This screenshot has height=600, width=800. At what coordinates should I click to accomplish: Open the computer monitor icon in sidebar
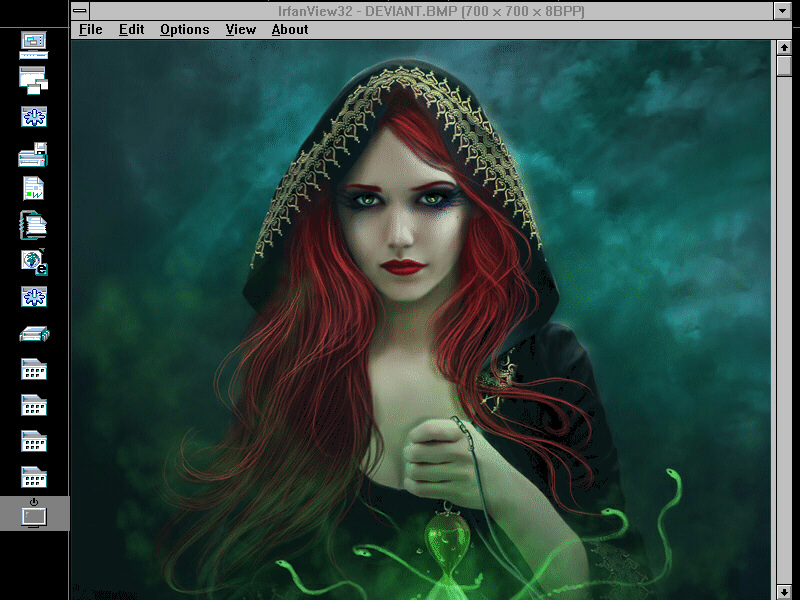coord(34,44)
